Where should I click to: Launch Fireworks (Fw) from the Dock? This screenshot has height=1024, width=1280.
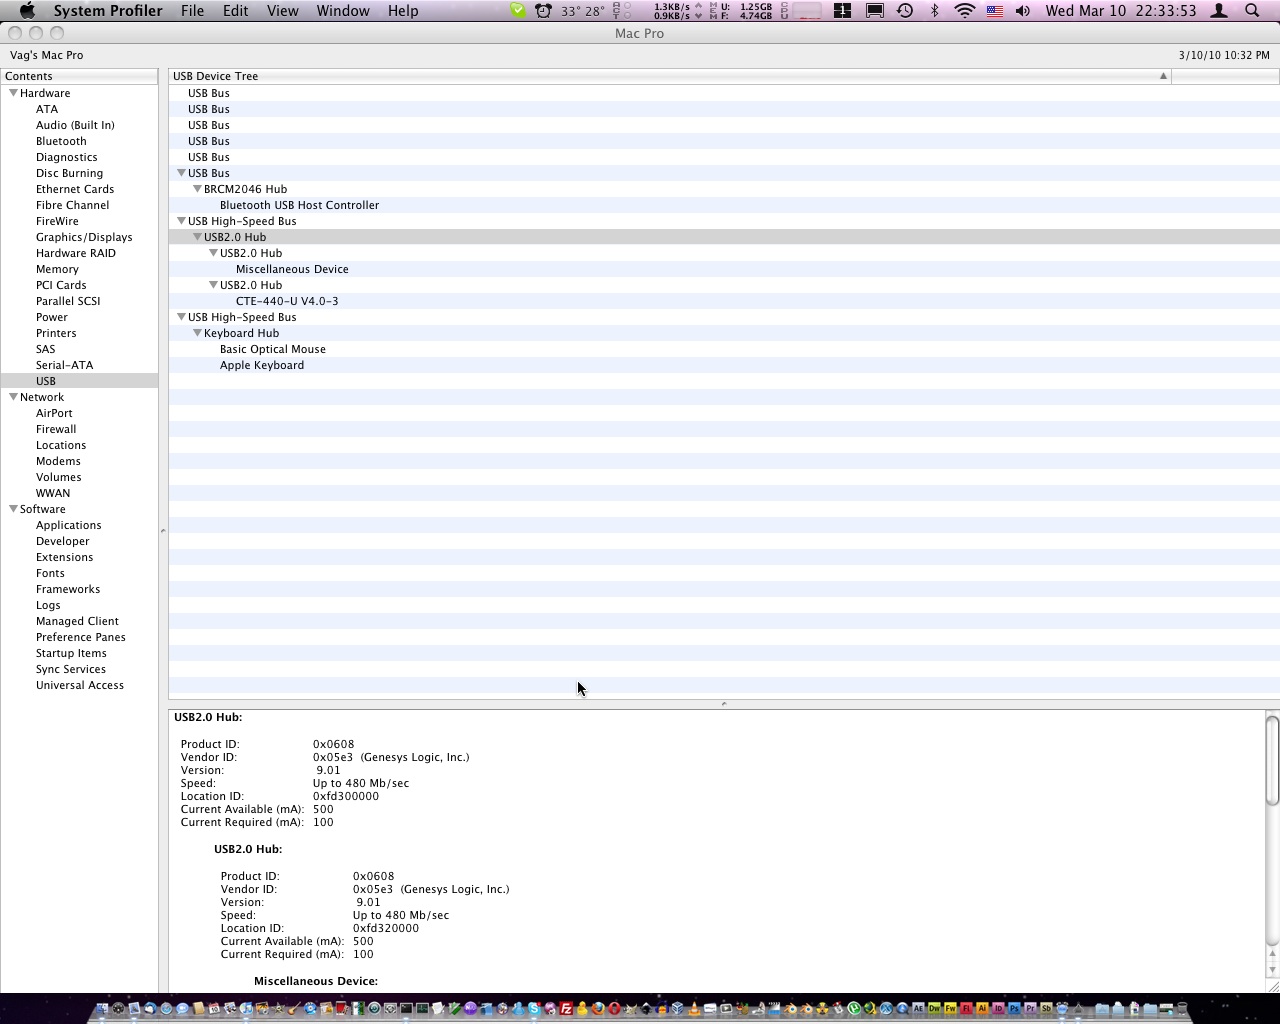click(950, 1009)
